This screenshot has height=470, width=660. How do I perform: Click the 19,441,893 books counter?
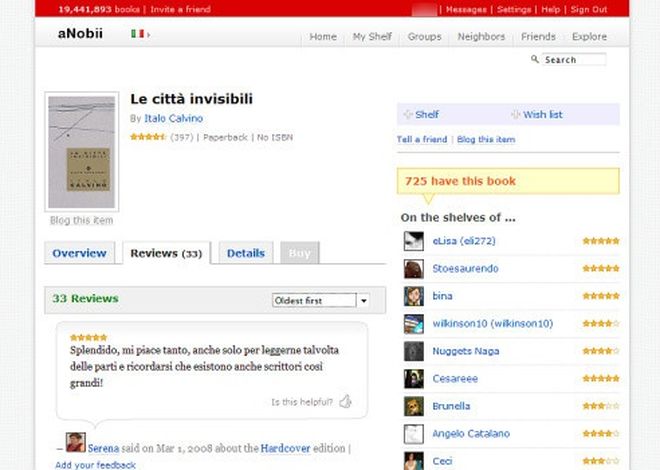click(99, 9)
